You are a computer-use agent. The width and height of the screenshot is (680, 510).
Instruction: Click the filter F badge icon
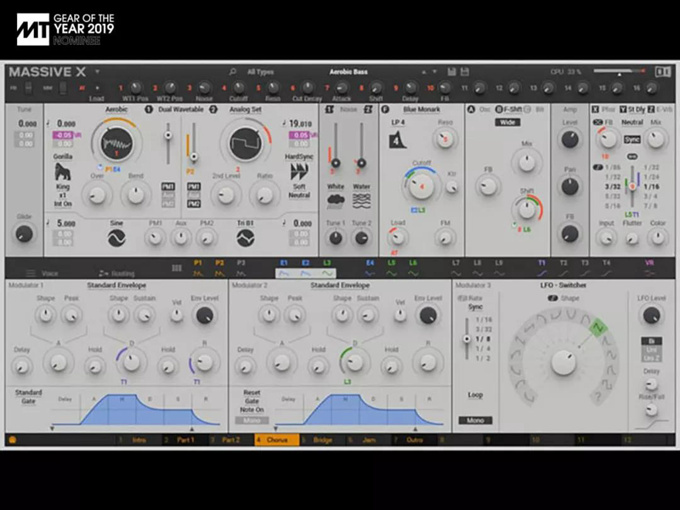click(x=385, y=109)
